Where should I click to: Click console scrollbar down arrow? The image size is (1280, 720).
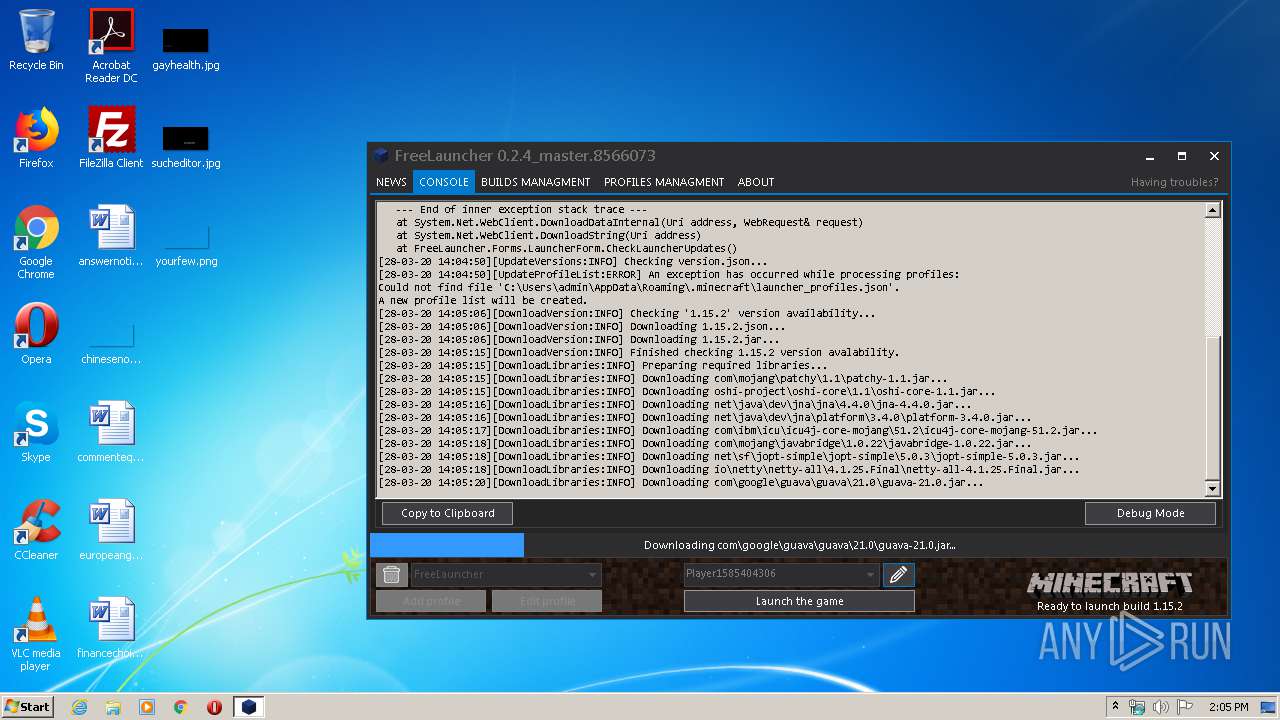click(x=1213, y=489)
